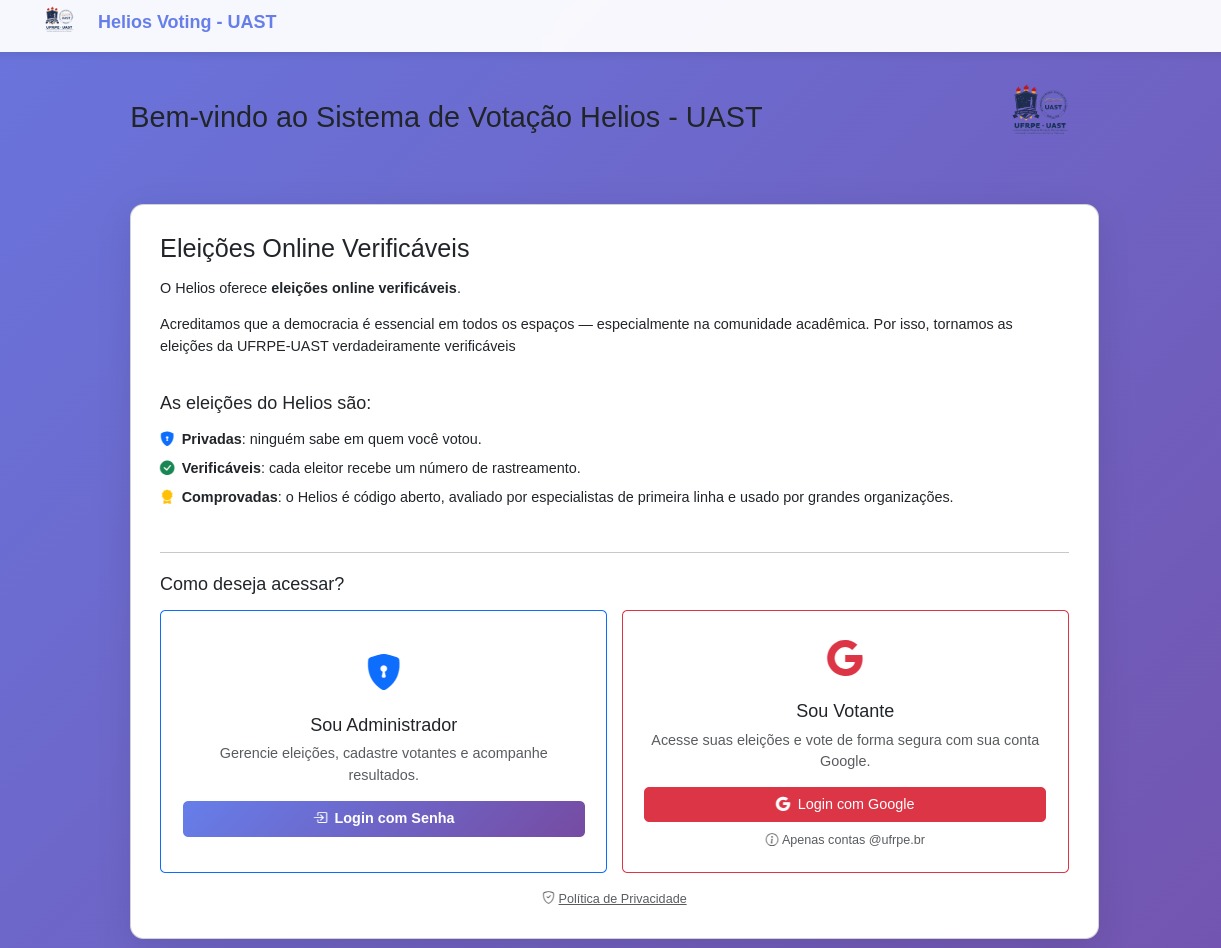Click the Eleições Online Verificáveis heading
The image size is (1221, 948).
coord(314,248)
